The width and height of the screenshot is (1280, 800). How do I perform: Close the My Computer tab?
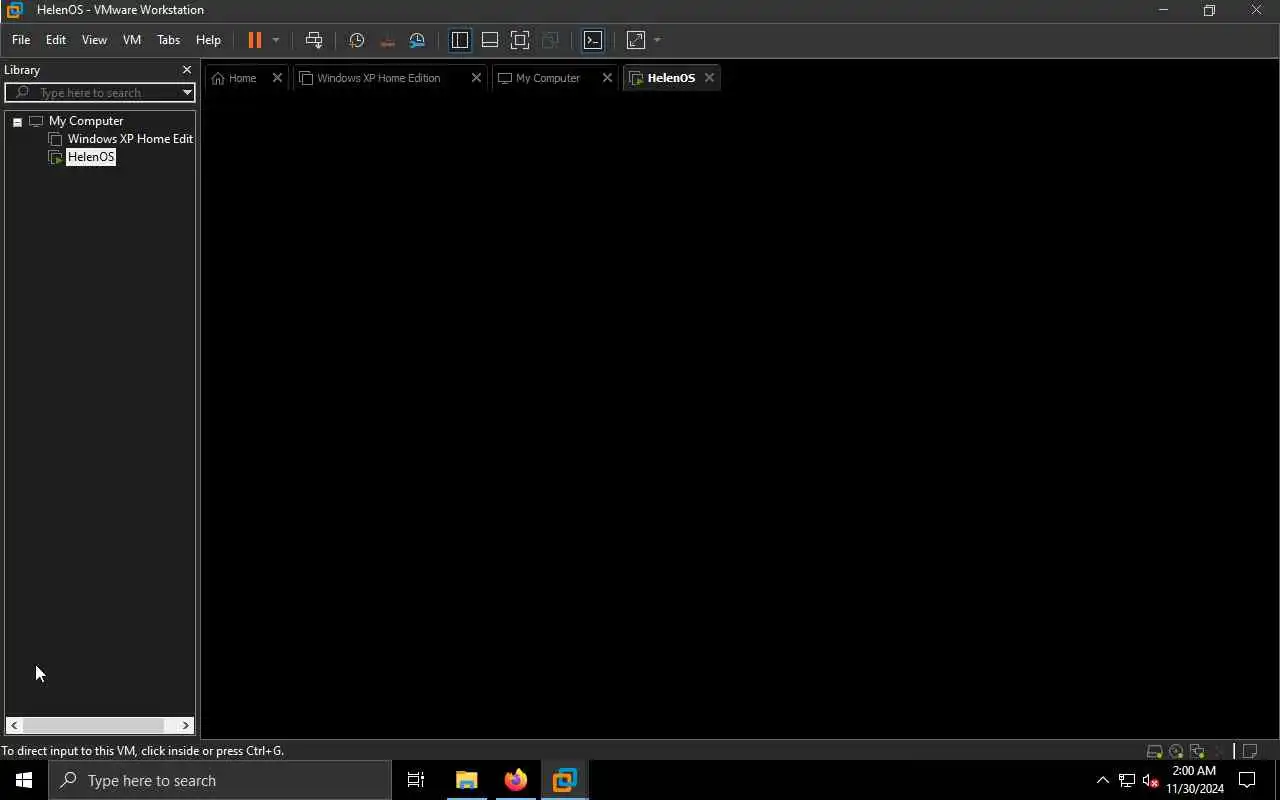pyautogui.click(x=607, y=78)
